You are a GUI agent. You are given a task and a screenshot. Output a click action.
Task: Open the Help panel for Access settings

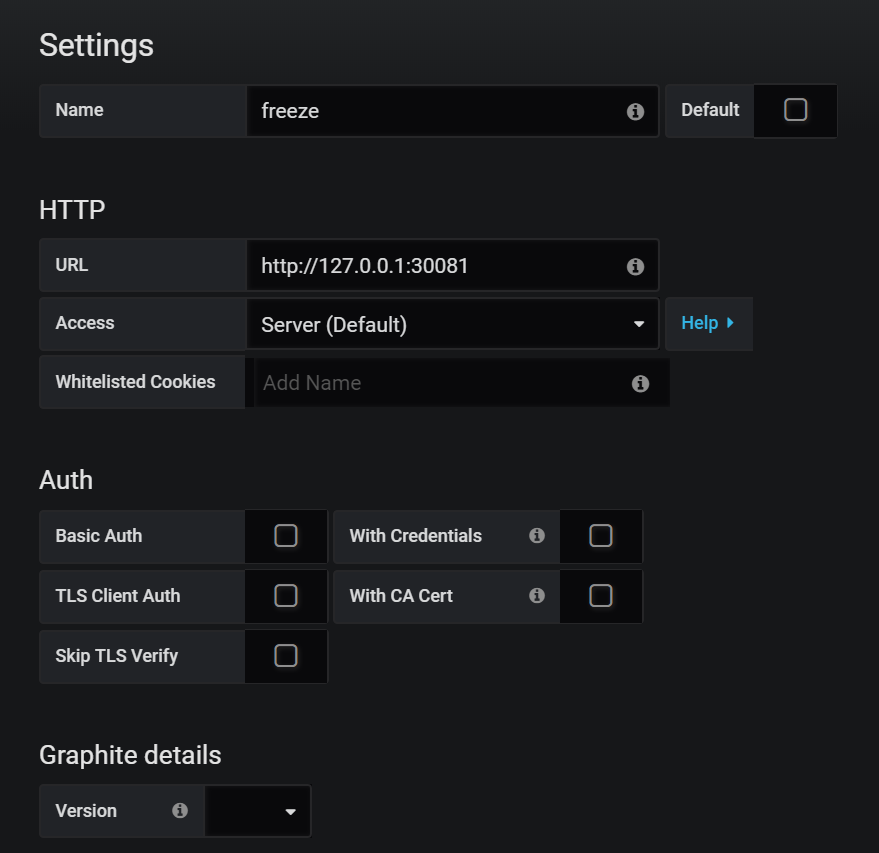pyautogui.click(x=708, y=323)
